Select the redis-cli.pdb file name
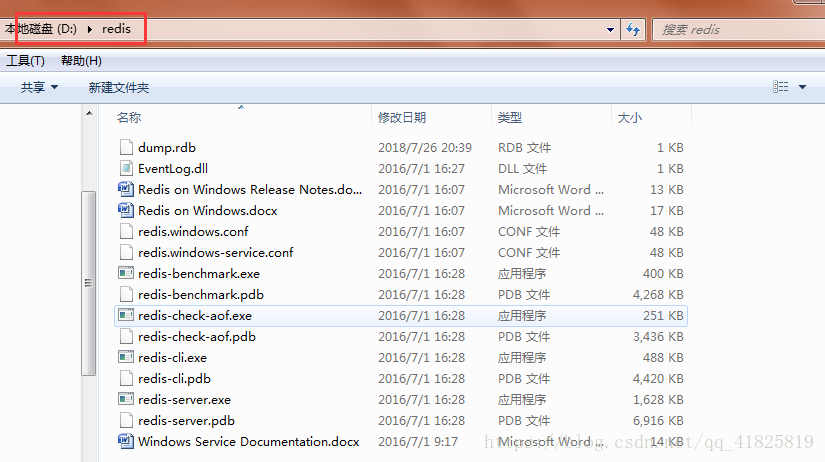The height and width of the screenshot is (462, 825). [174, 379]
